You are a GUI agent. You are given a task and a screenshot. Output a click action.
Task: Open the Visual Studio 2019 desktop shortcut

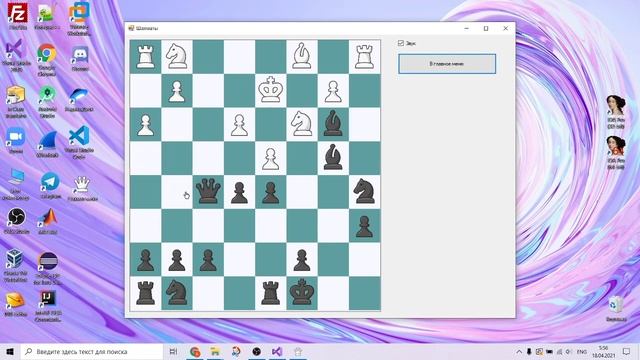[16, 55]
